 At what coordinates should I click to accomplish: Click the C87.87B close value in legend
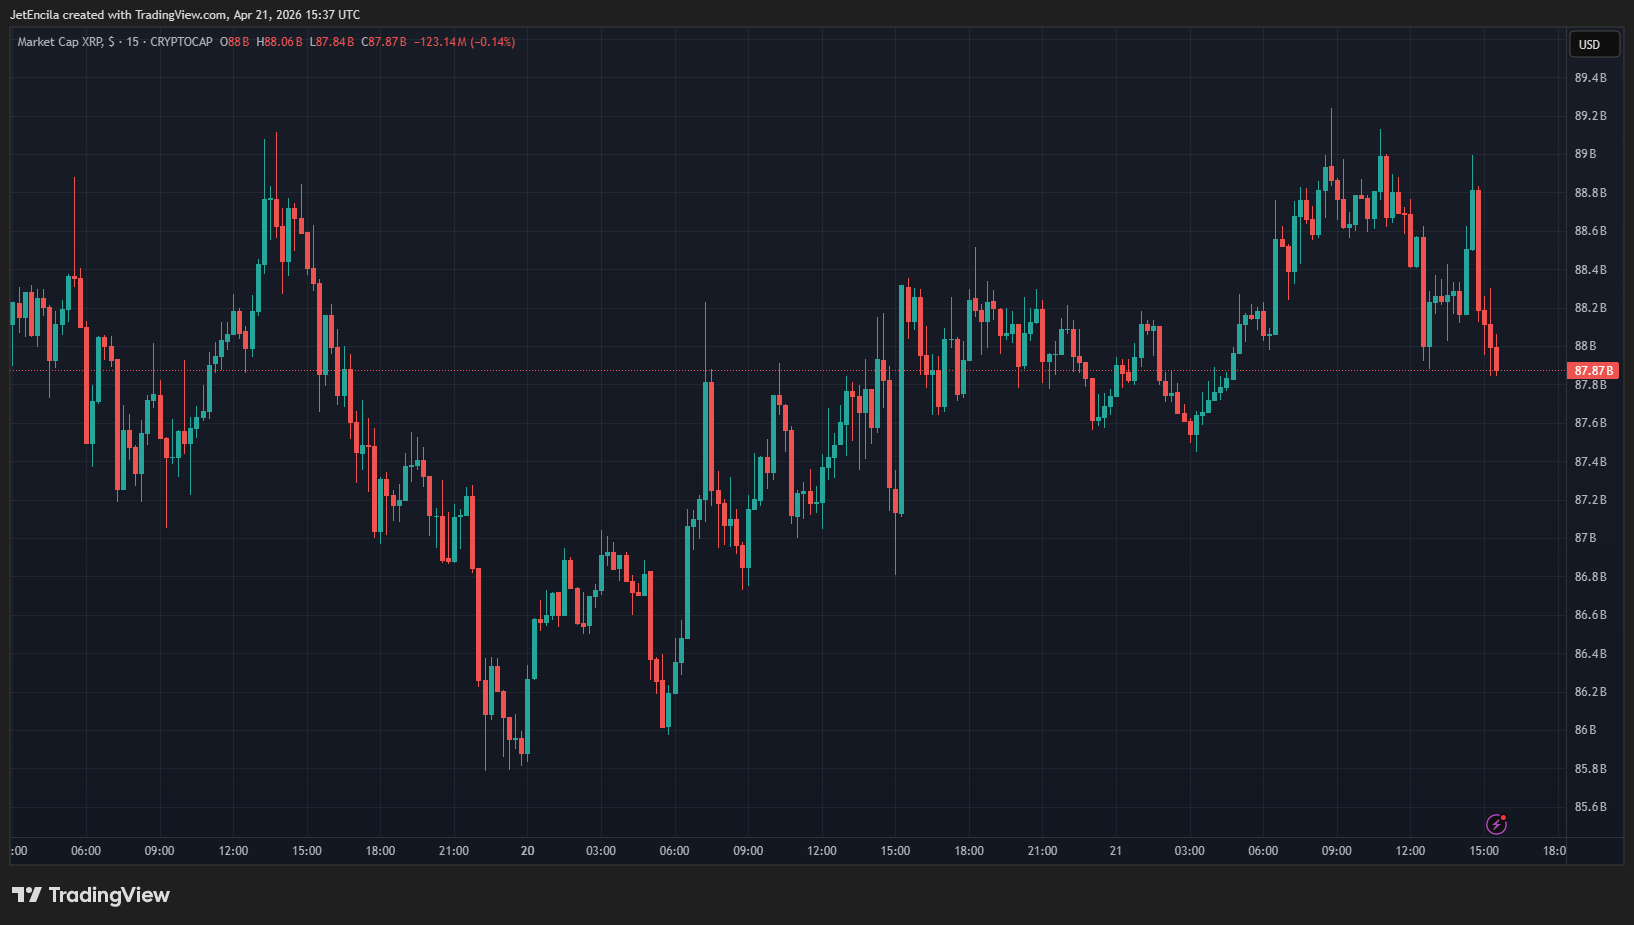point(384,42)
